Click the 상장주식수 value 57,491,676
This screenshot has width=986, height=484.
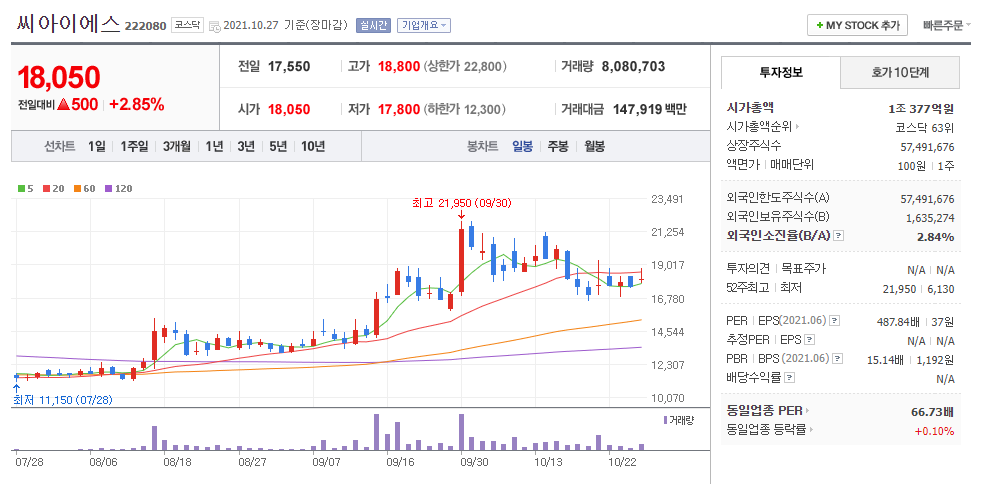pos(927,147)
